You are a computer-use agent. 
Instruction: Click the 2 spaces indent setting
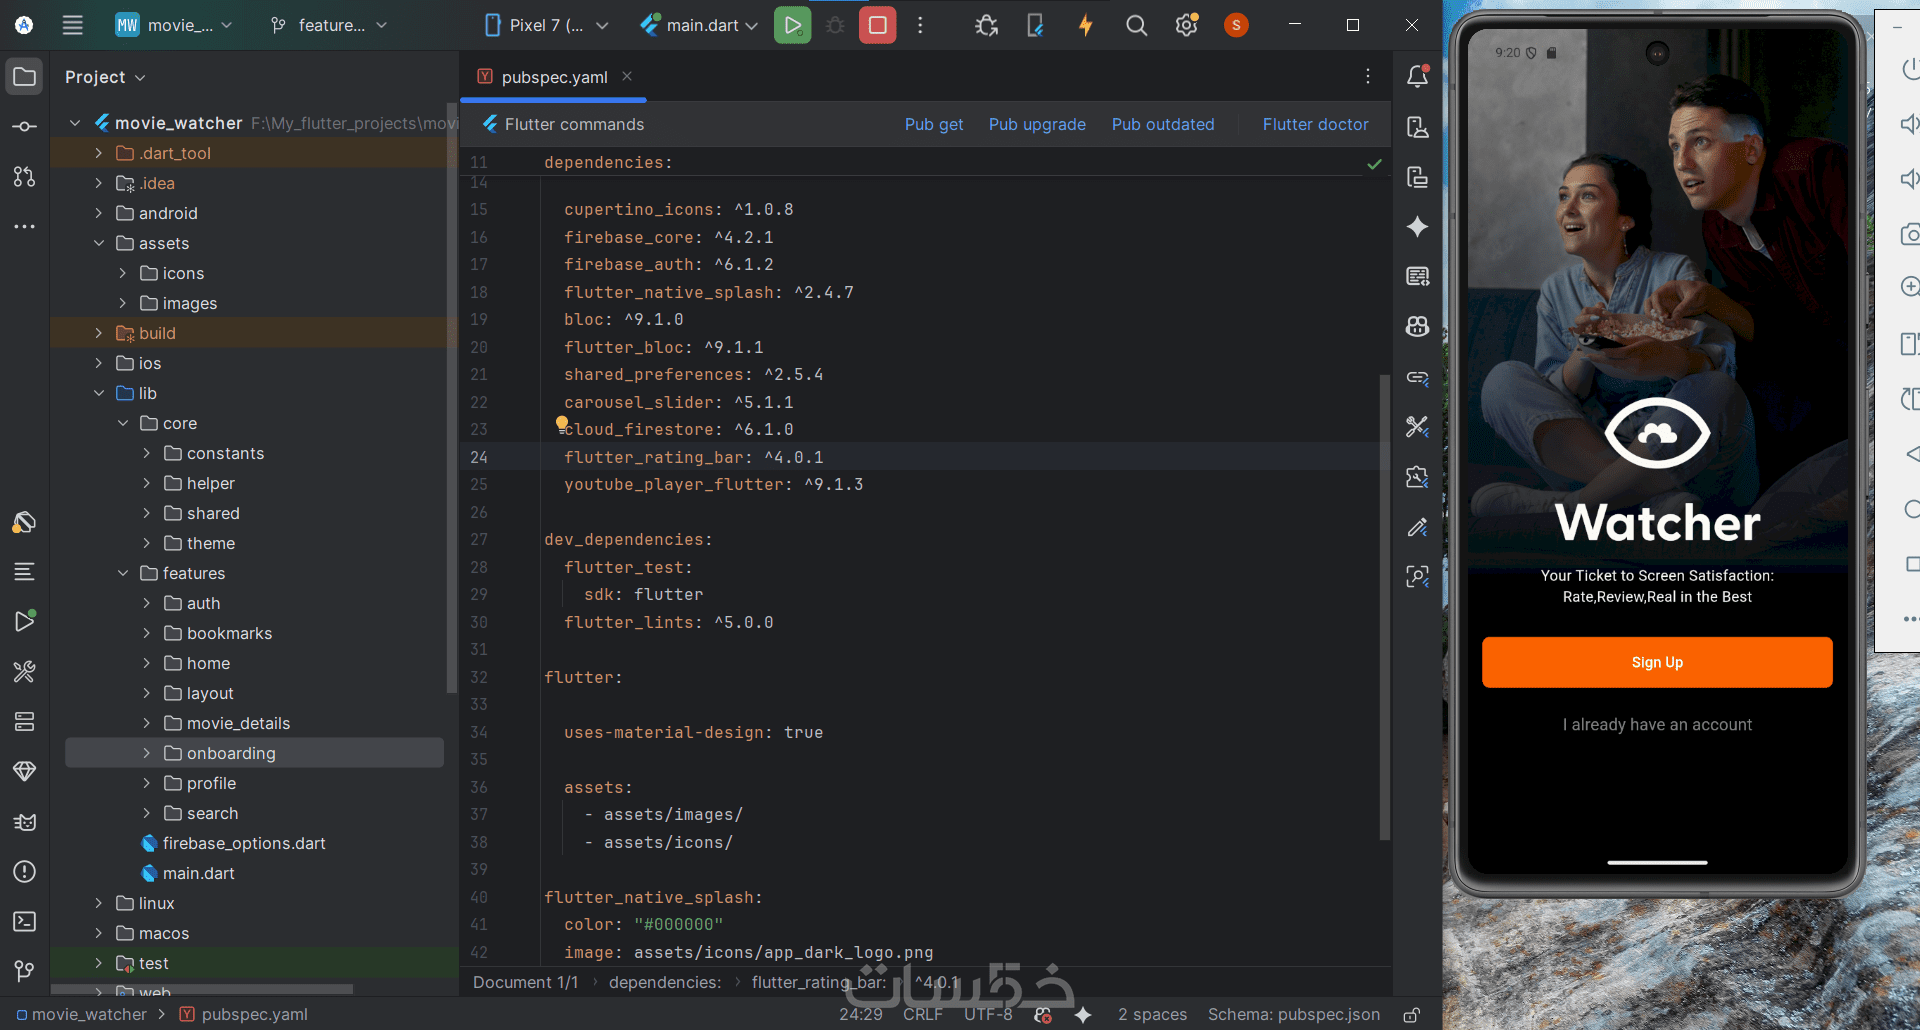click(x=1152, y=1014)
